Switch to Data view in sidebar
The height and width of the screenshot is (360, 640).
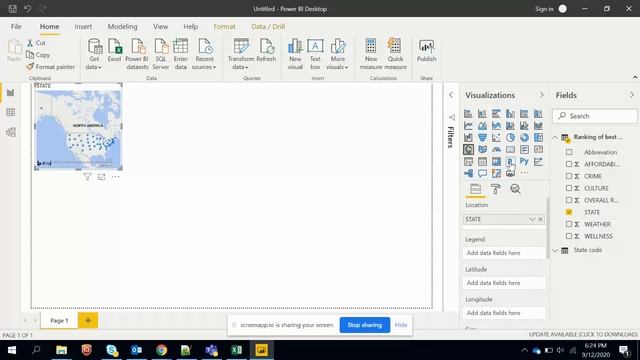[x=11, y=112]
